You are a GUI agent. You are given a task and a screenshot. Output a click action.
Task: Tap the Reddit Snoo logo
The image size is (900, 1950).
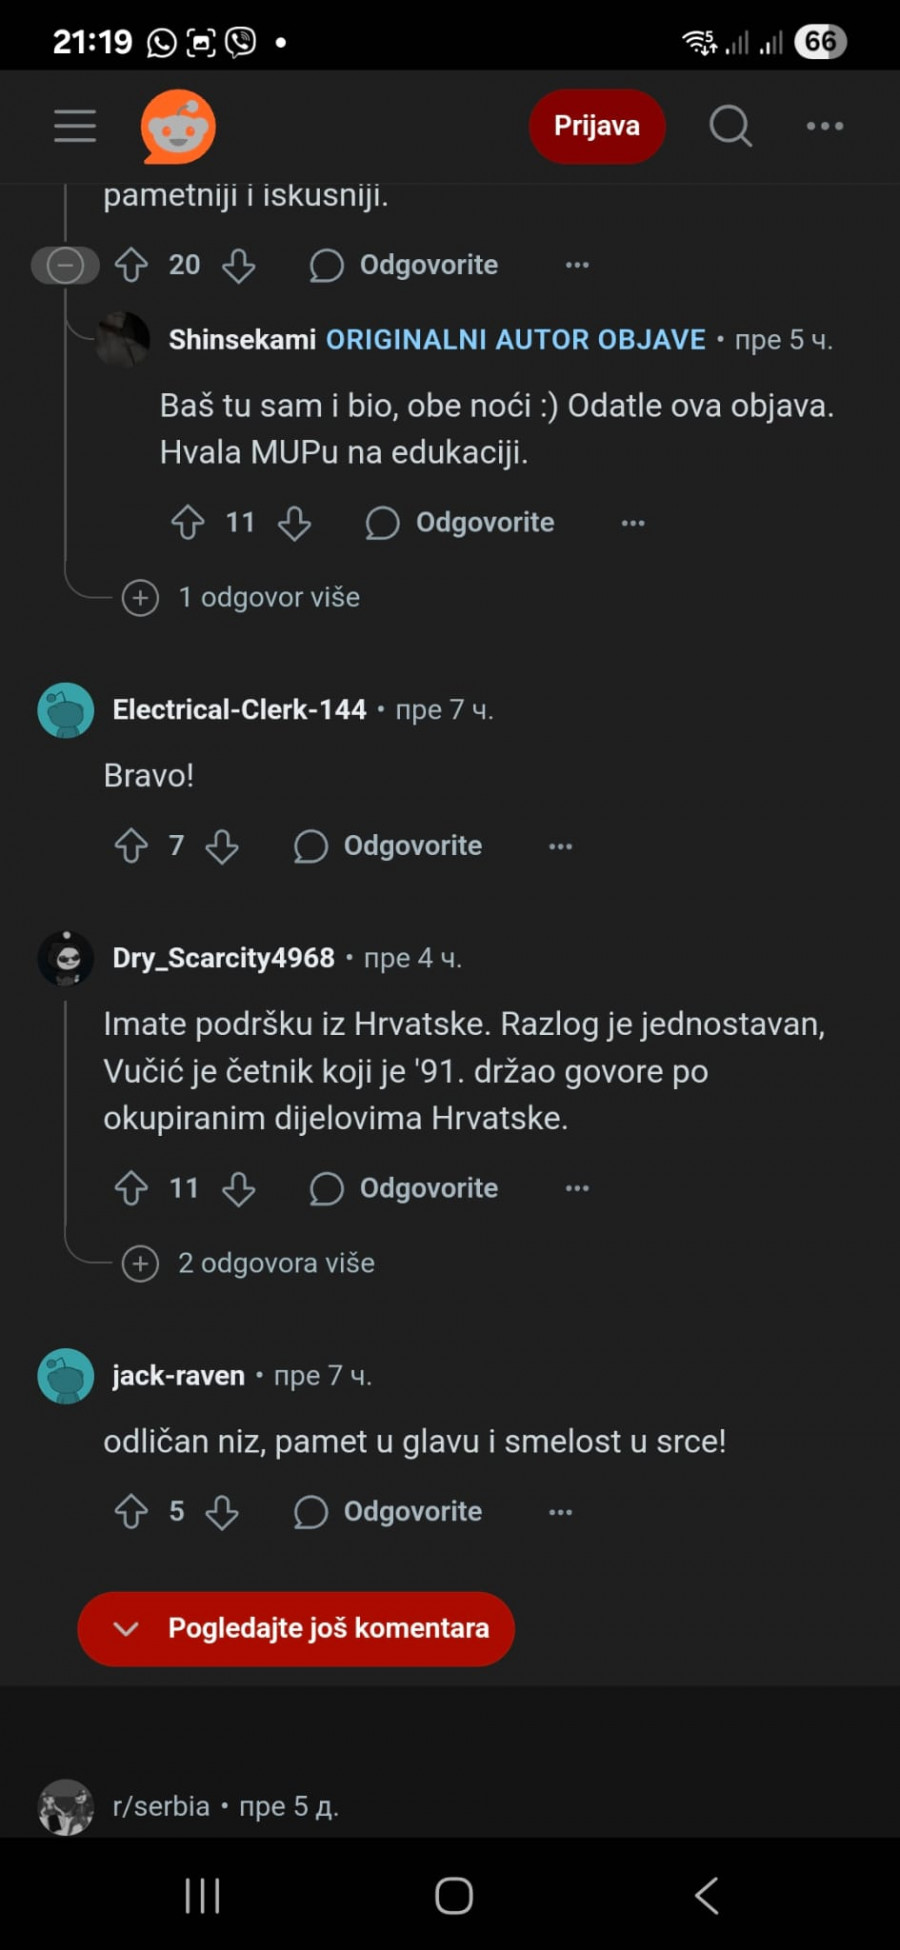click(178, 127)
